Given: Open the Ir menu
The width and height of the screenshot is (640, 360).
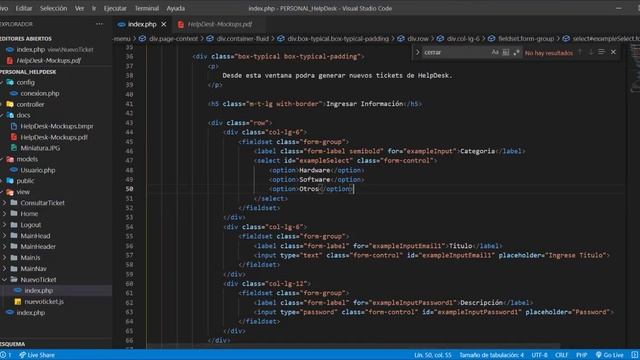Looking at the screenshot, I should pyautogui.click(x=94, y=8).
